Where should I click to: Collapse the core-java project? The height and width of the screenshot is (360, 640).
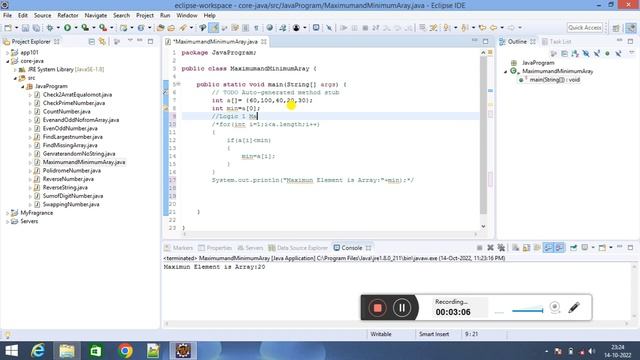(7, 61)
